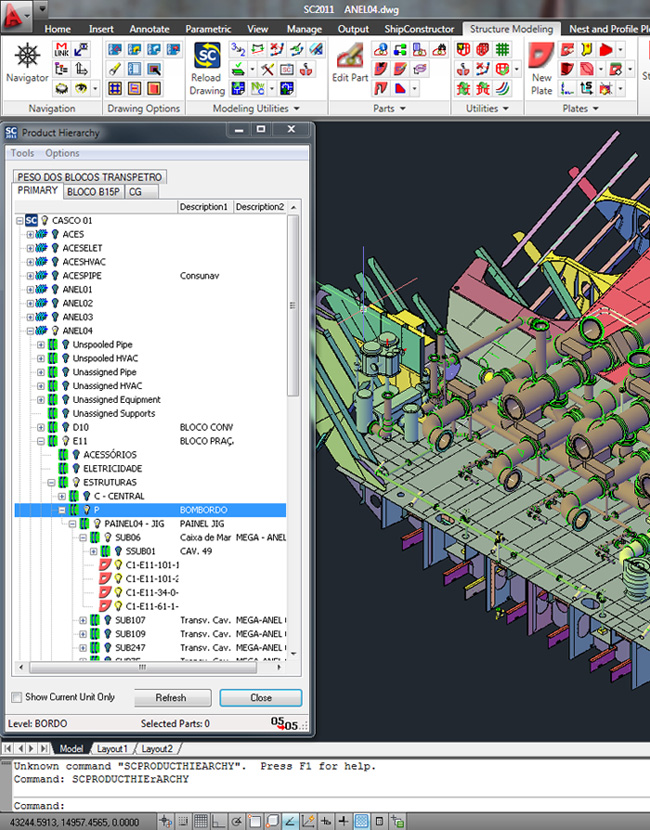Click the Close button in Product Hierarchy

pyautogui.click(x=261, y=698)
